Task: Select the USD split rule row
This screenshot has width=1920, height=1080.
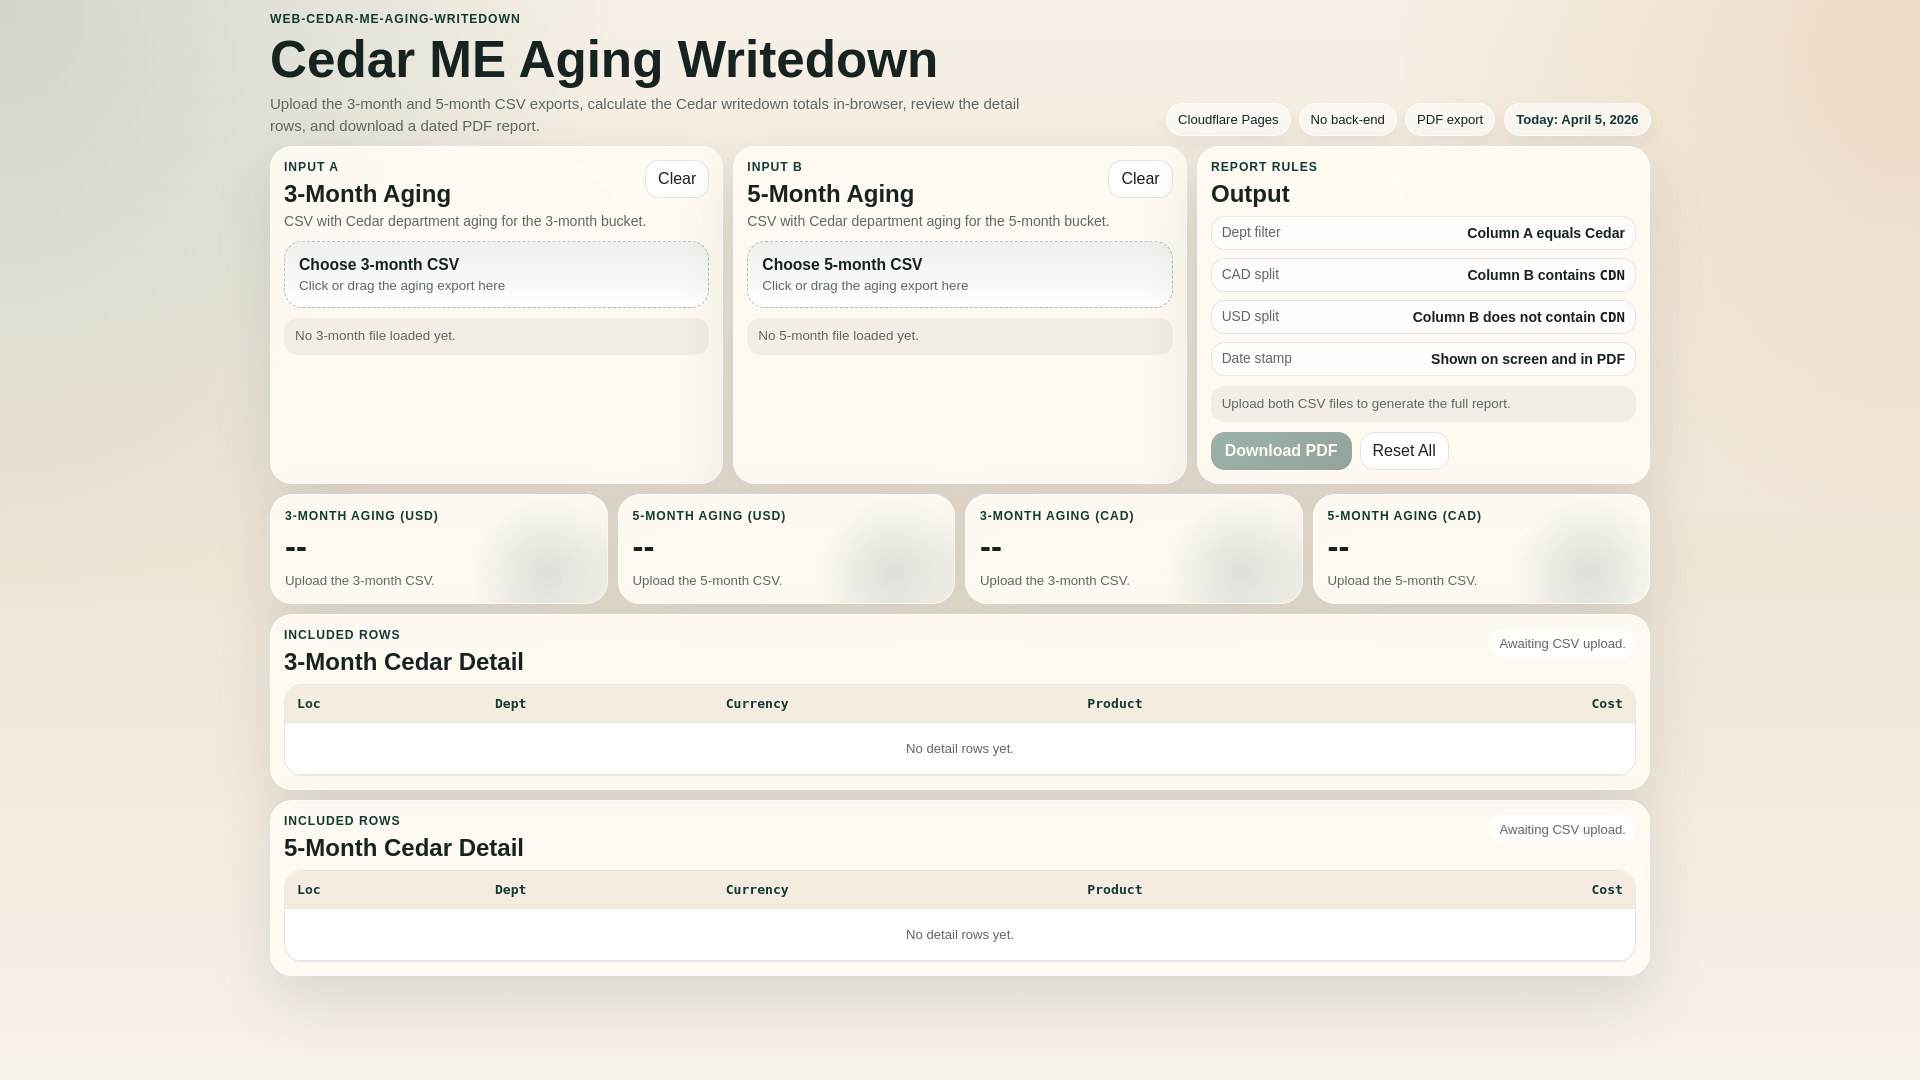Action: click(1423, 317)
